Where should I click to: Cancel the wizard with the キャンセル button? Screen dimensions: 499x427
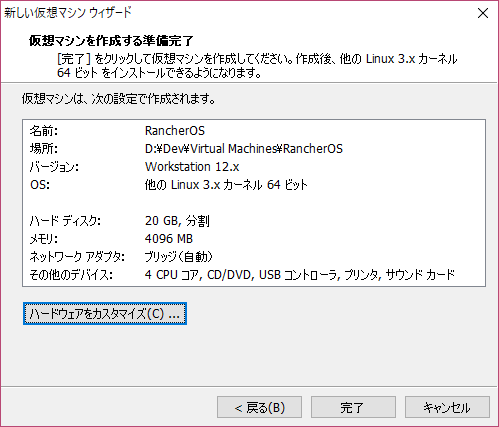pyautogui.click(x=447, y=407)
